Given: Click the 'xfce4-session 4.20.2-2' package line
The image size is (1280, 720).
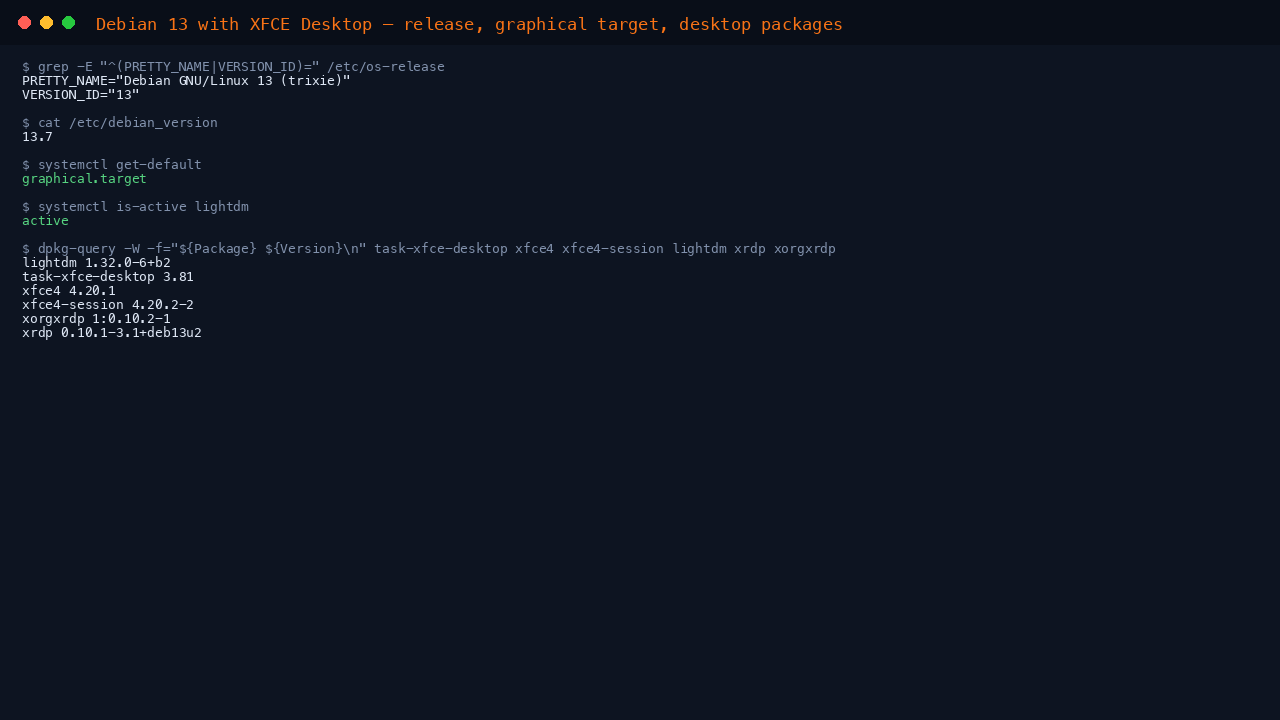Looking at the screenshot, I should pos(108,305).
